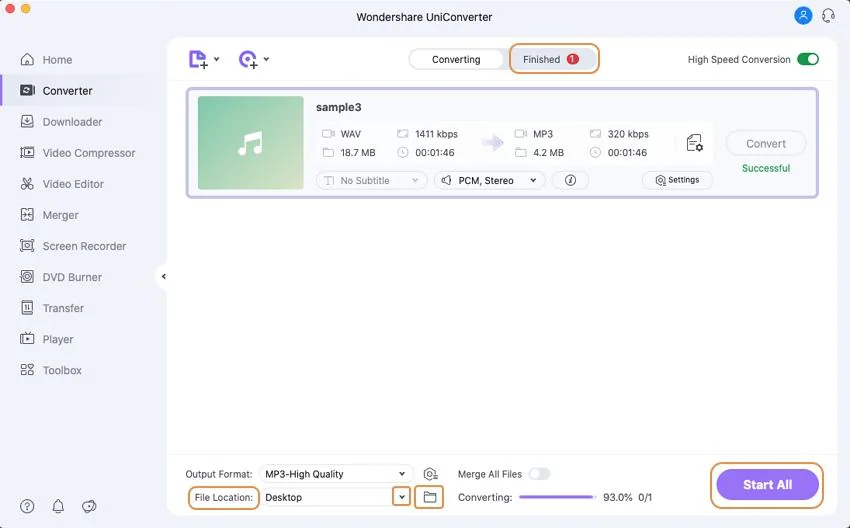
Task: Open Video Compressor icon in sidebar
Action: coord(27,153)
